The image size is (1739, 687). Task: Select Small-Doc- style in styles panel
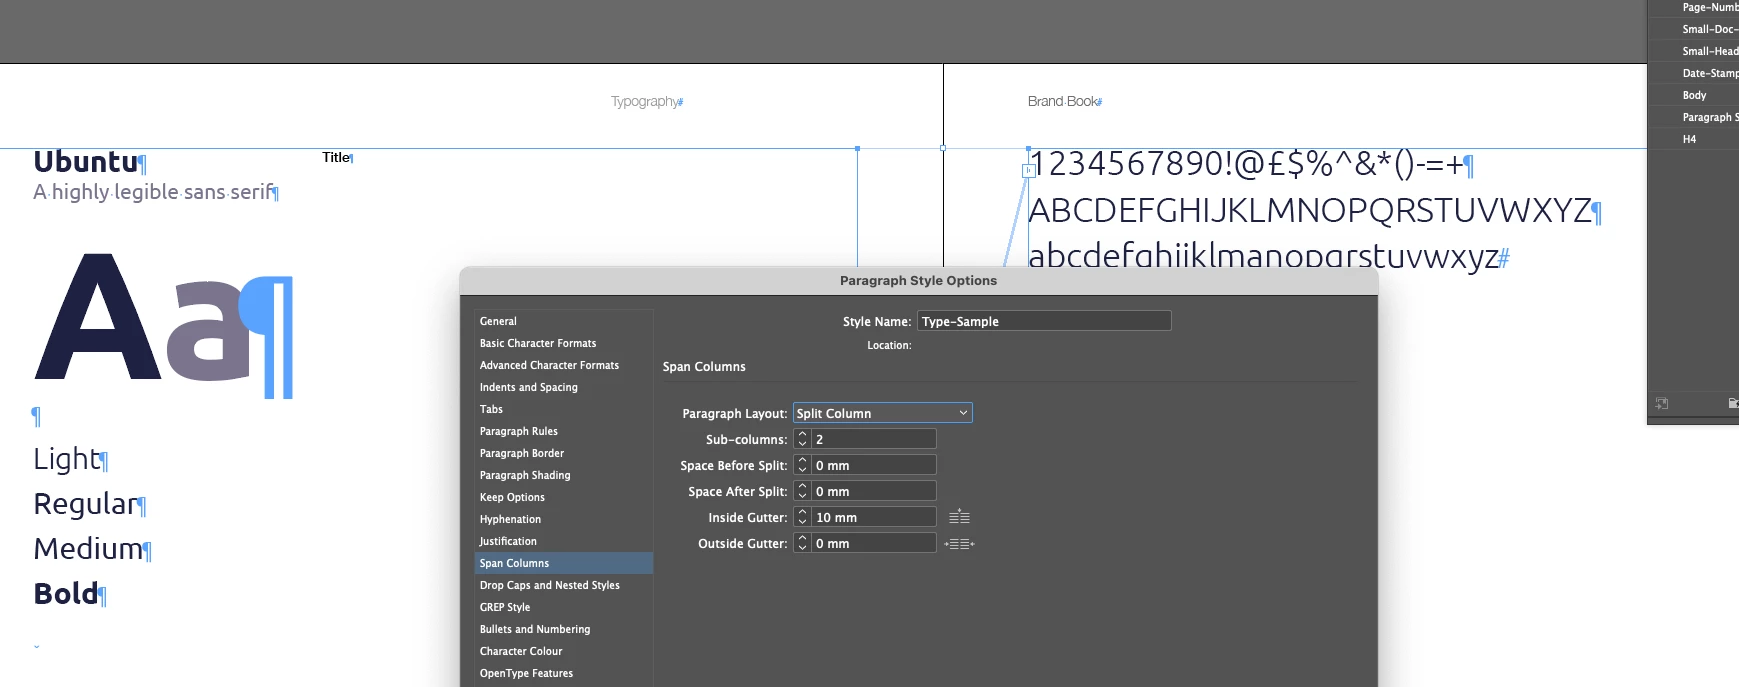click(1694, 29)
